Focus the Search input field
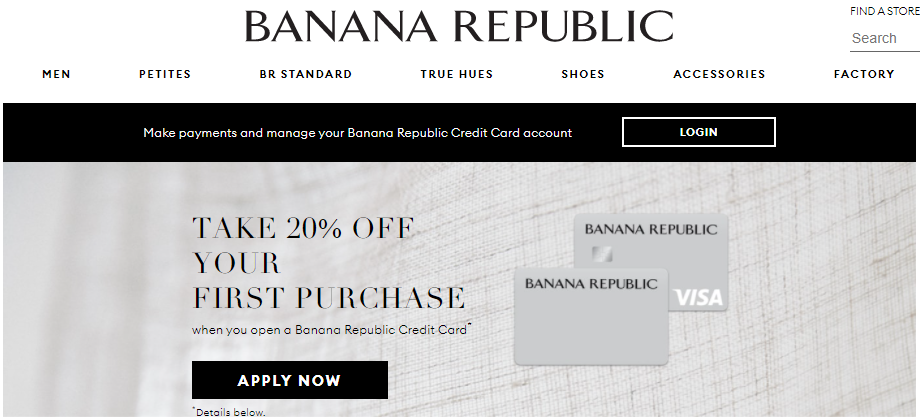The image size is (920, 418). (883, 38)
